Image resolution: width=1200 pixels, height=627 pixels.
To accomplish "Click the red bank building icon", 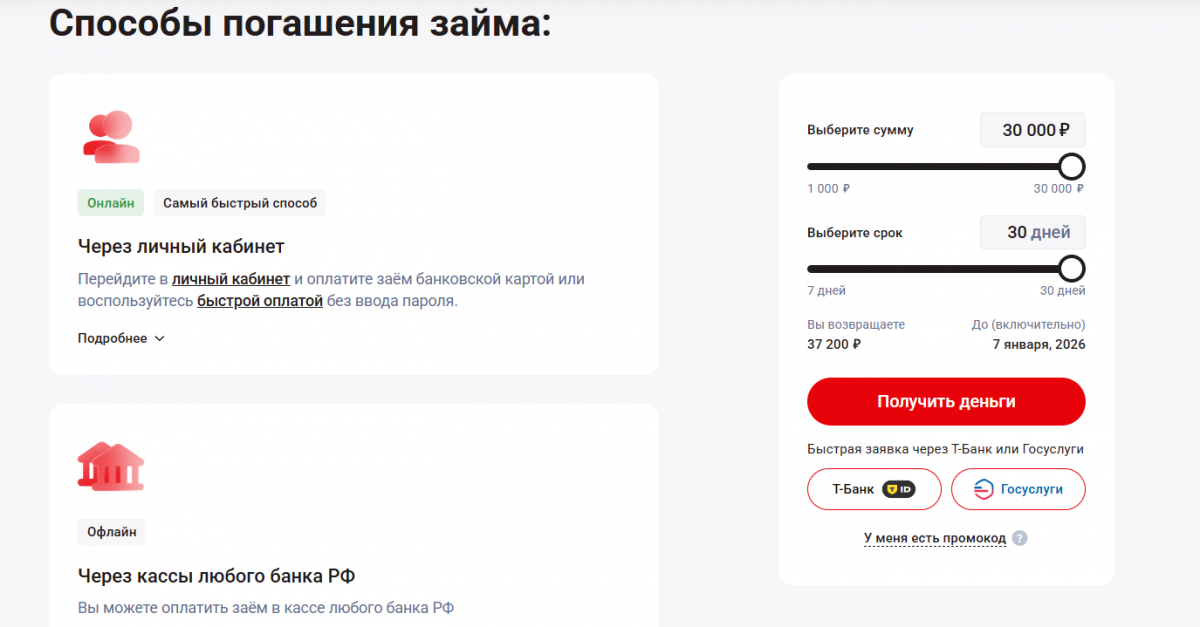I will [109, 466].
